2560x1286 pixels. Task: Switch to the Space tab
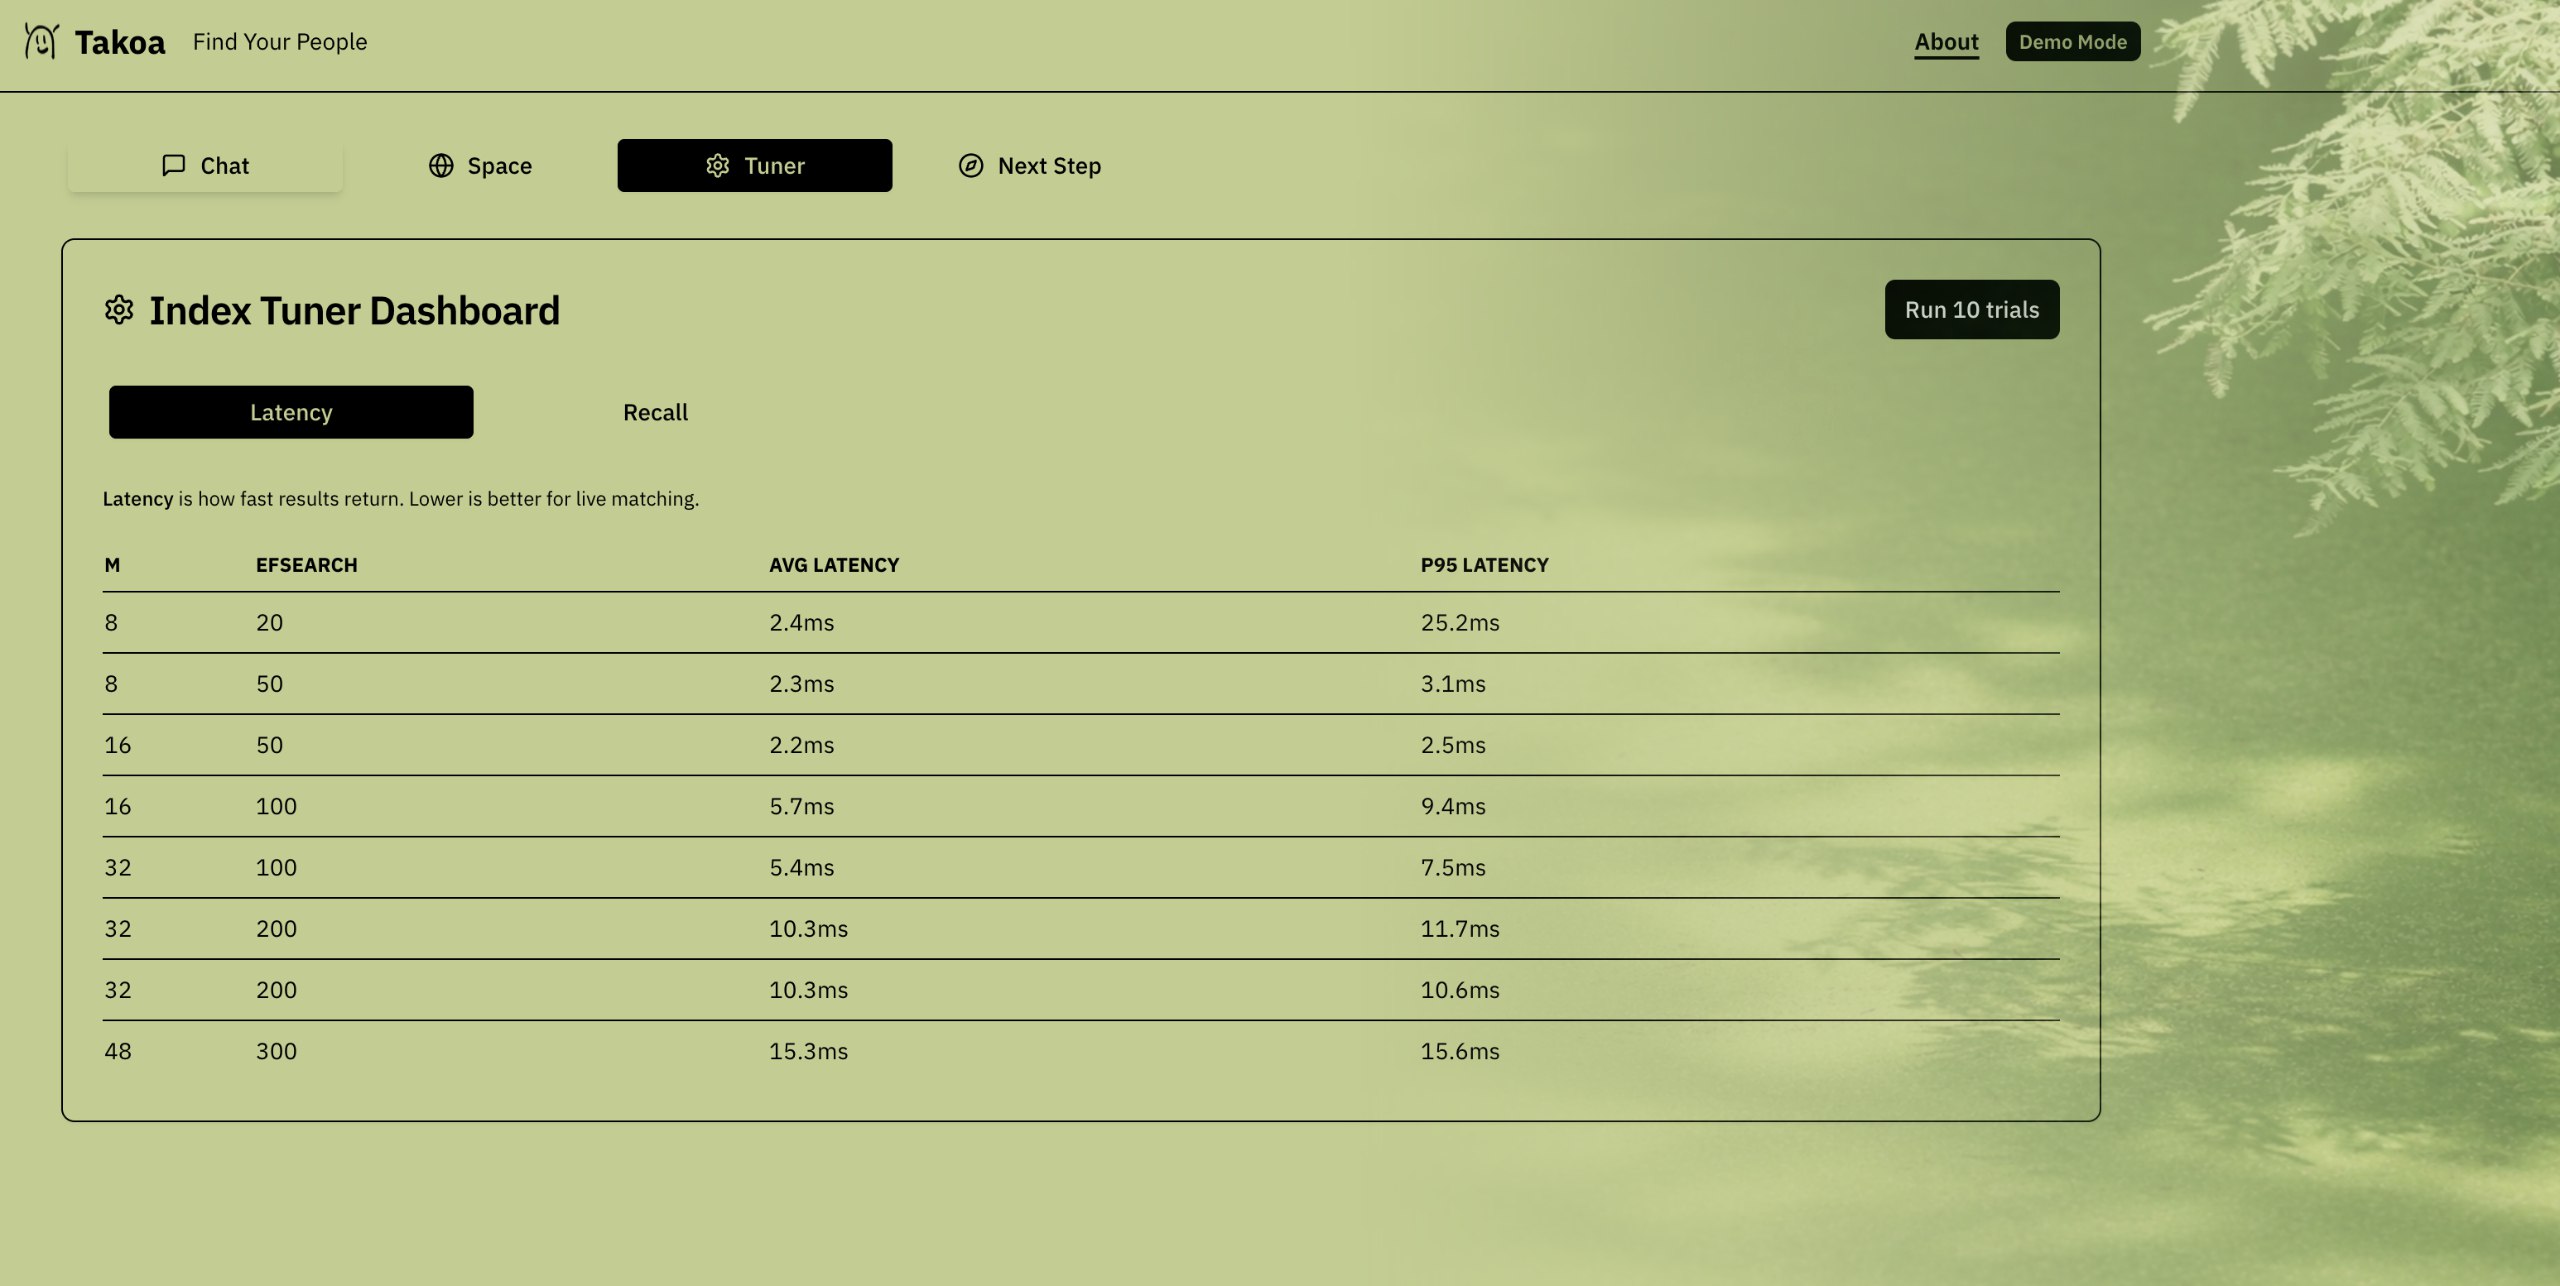coord(480,165)
